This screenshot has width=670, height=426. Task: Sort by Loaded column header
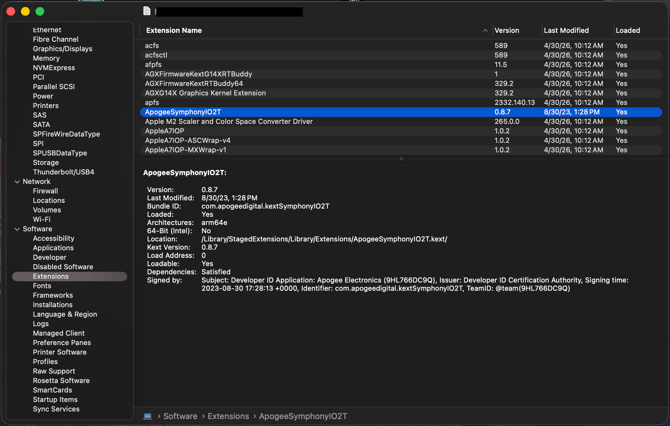[627, 30]
